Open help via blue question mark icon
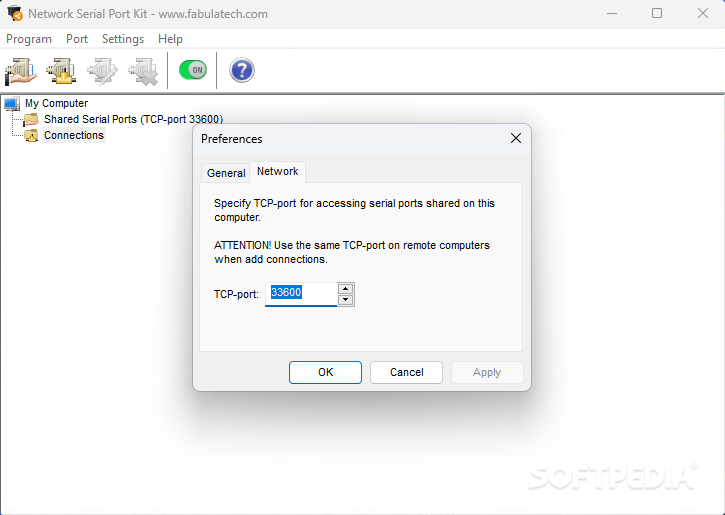Screen dimensions: 725x515 tap(242, 70)
